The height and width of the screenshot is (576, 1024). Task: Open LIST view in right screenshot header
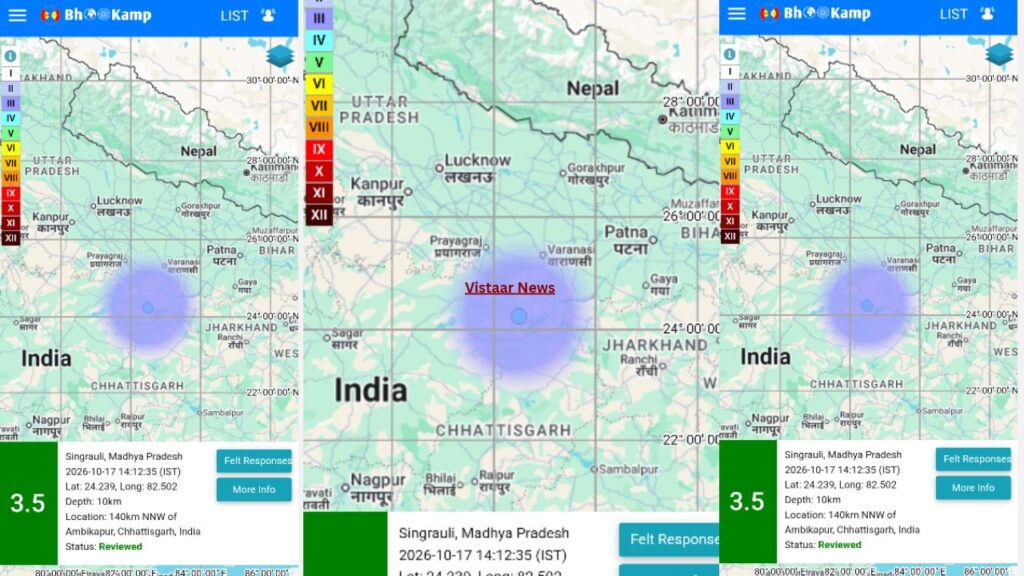click(953, 14)
